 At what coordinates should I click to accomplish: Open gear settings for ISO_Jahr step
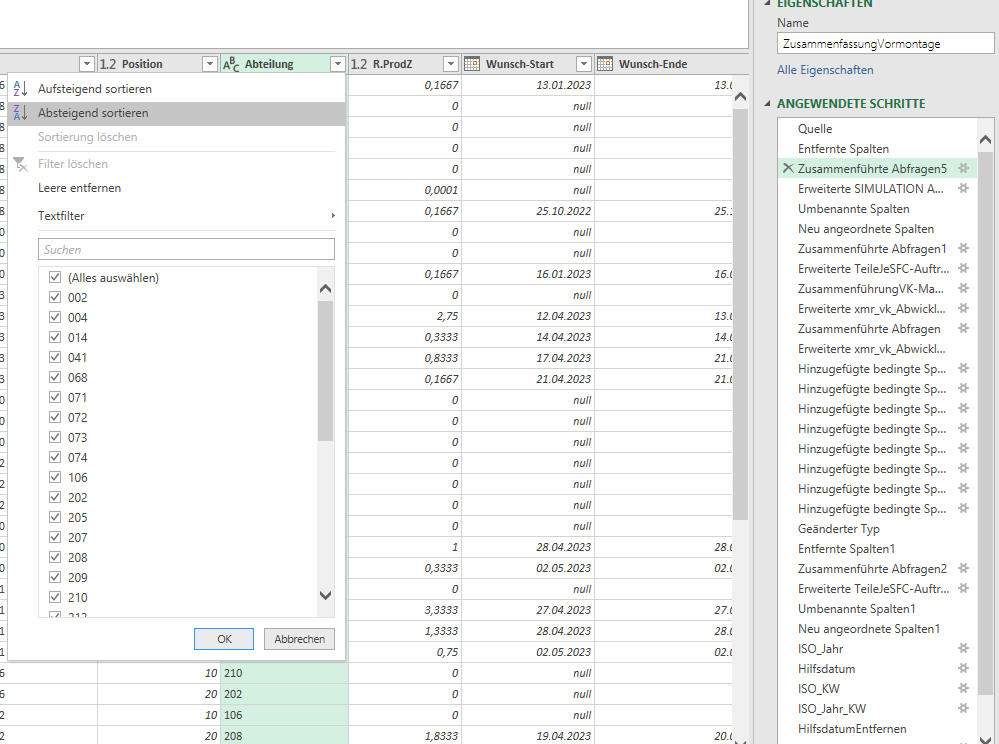pyautogui.click(x=963, y=648)
